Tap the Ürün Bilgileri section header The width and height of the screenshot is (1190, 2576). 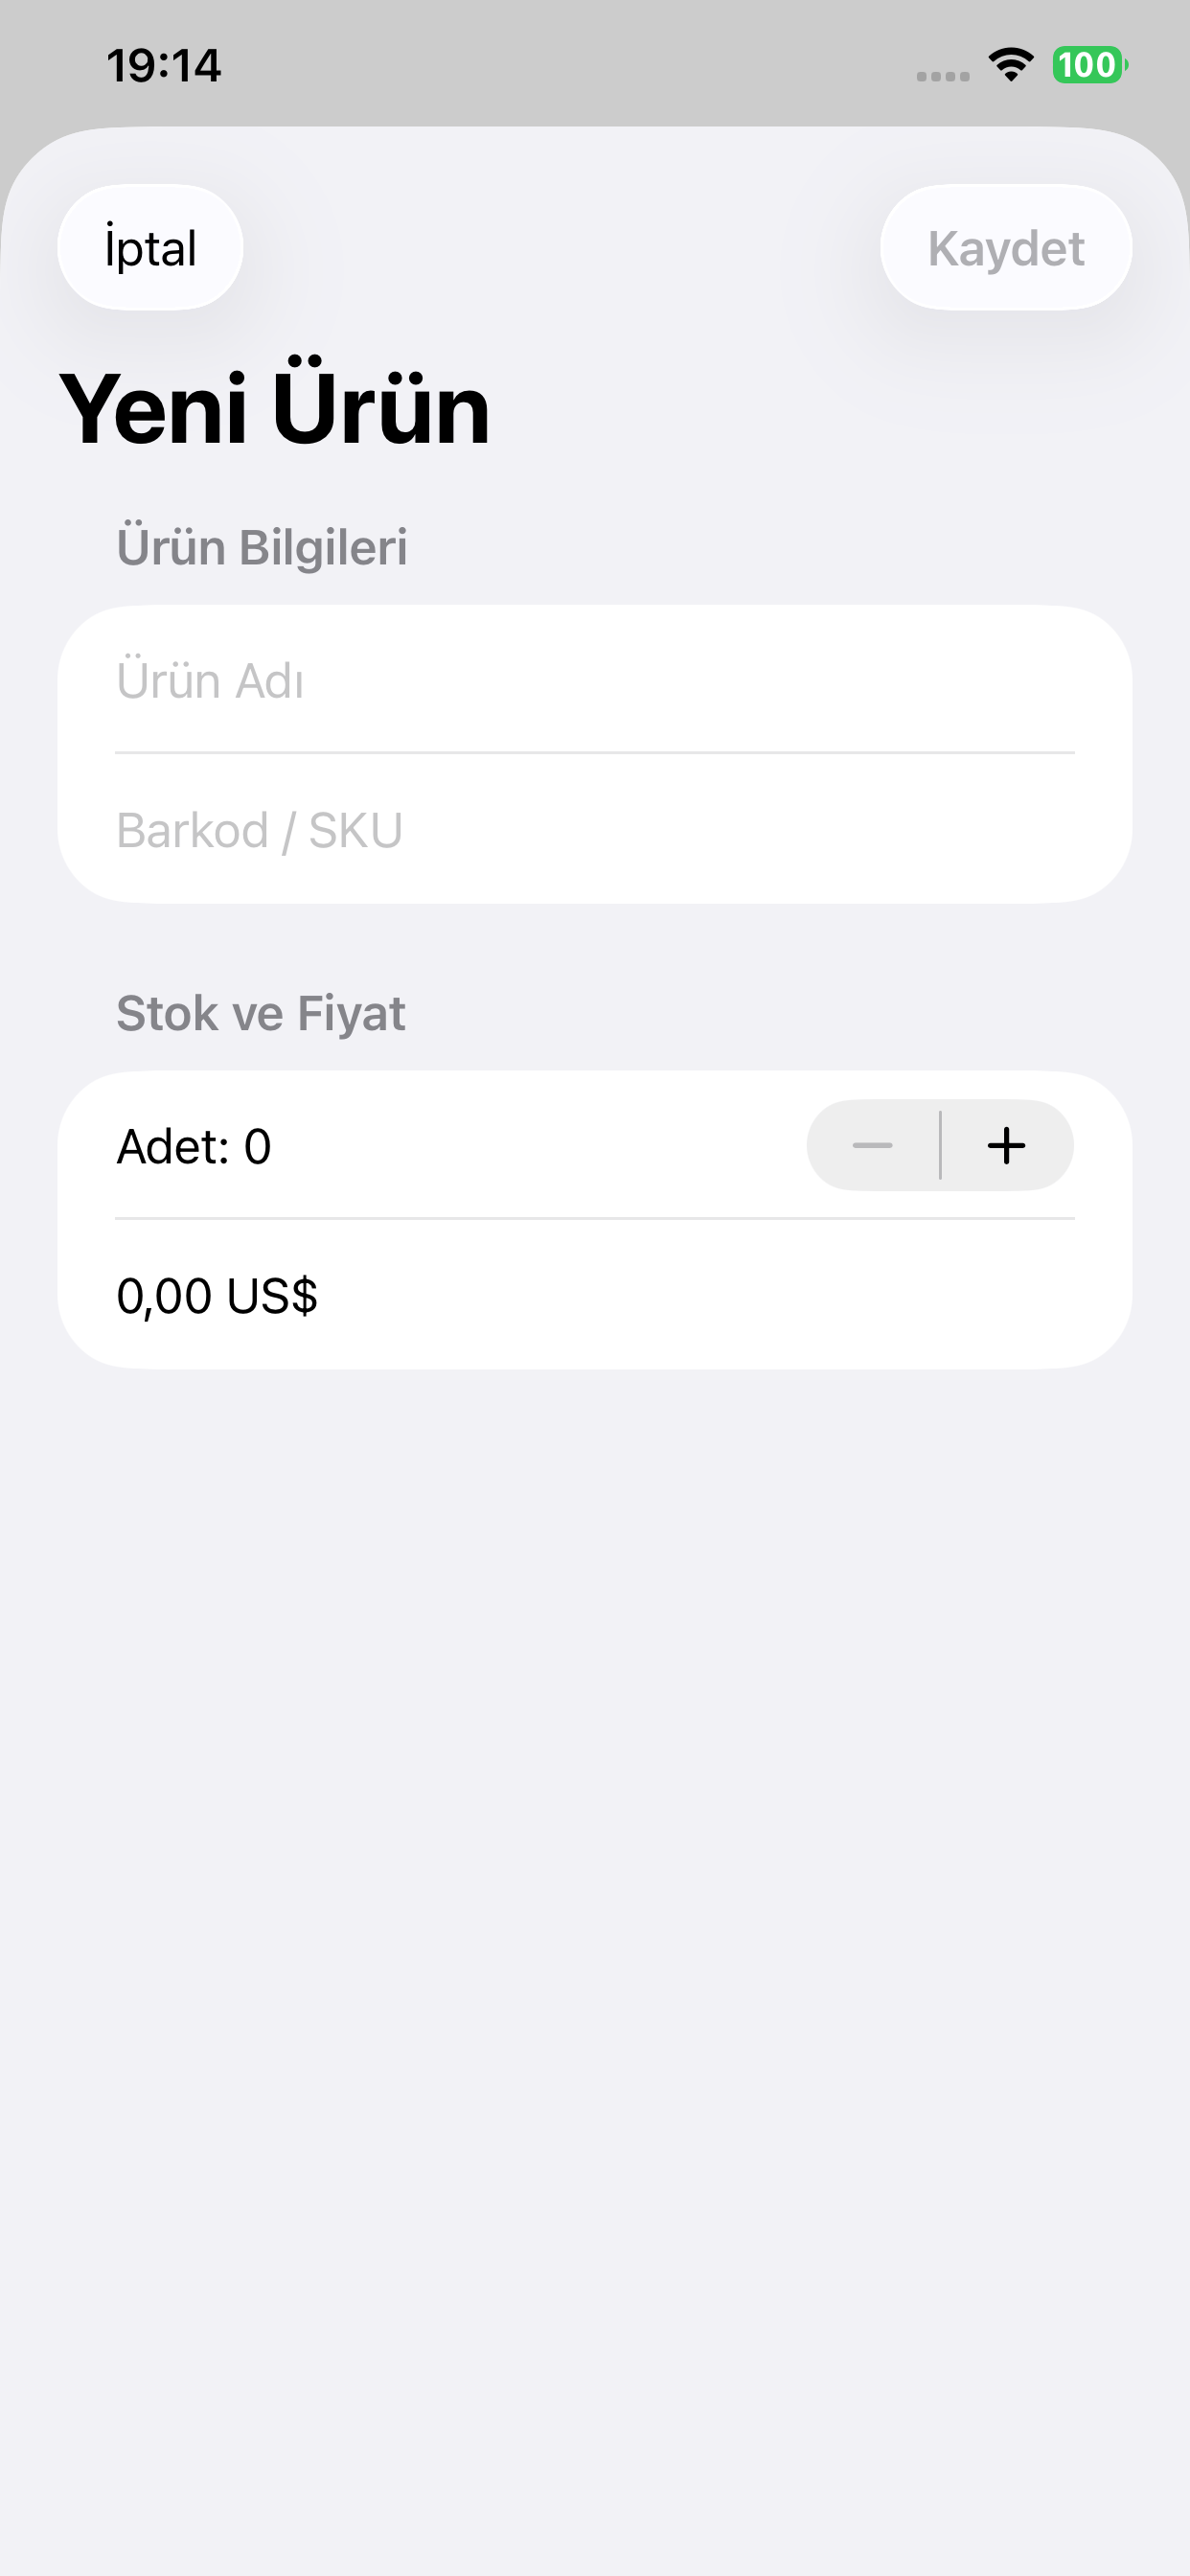[x=262, y=547]
